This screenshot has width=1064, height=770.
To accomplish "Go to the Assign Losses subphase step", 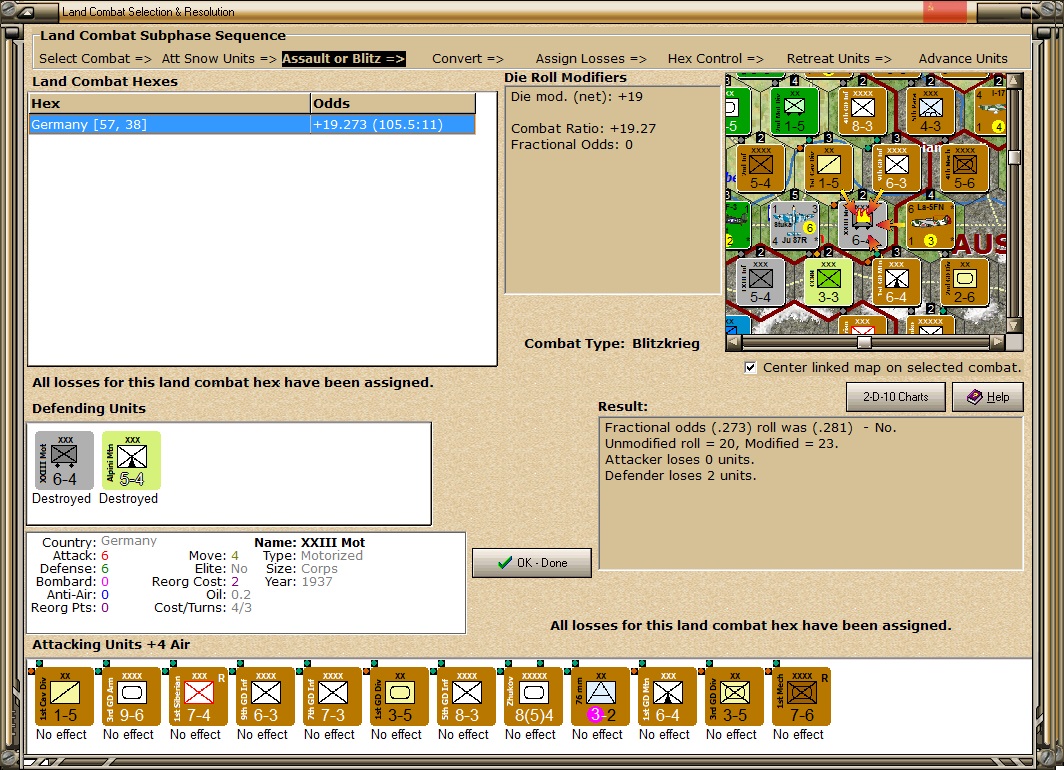I will click(x=591, y=58).
